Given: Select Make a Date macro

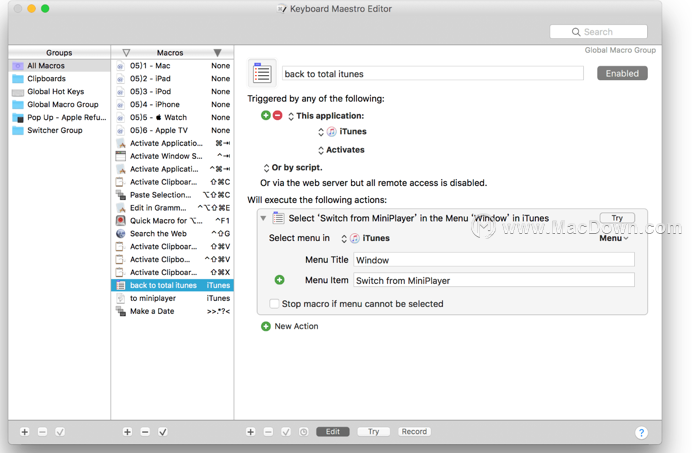Looking at the screenshot, I should [173, 311].
